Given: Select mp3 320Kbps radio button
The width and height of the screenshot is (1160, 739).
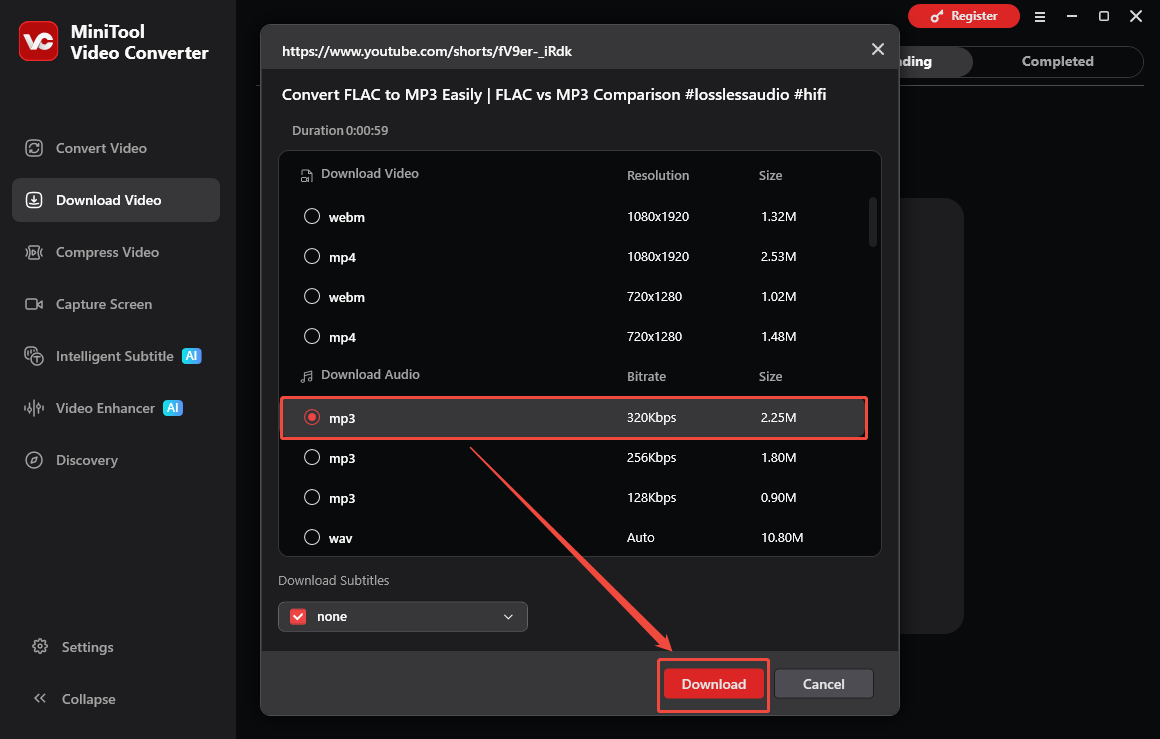Looking at the screenshot, I should click(312, 417).
